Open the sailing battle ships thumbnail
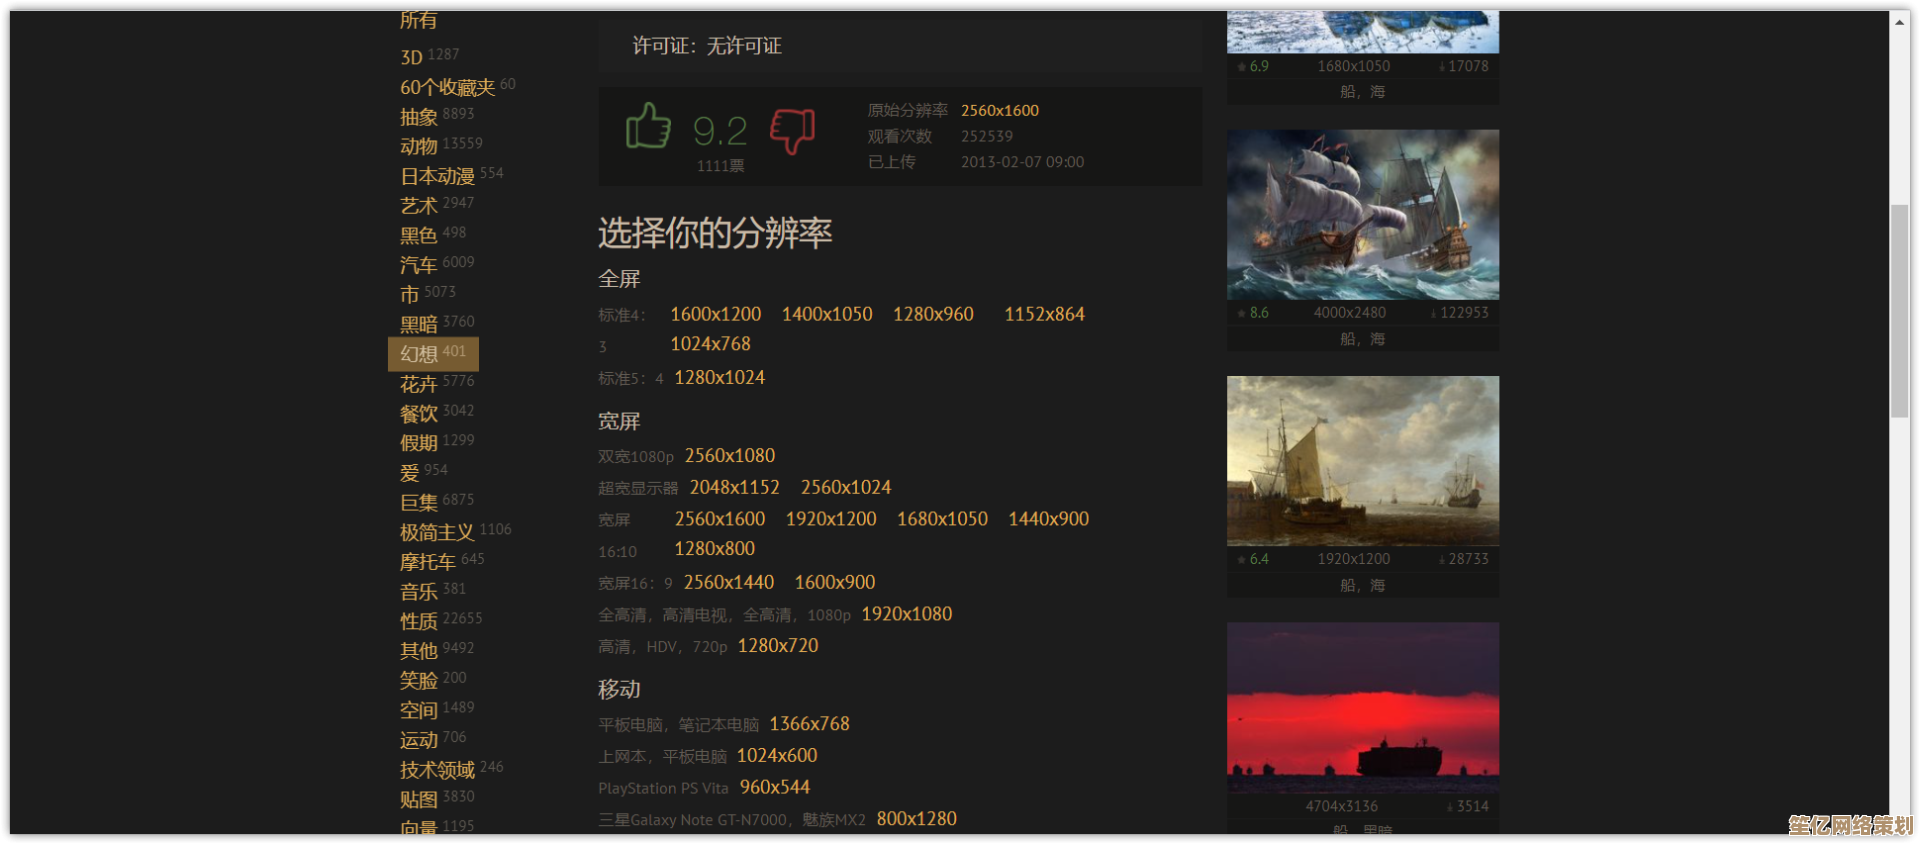Screen dimensions: 1920x844 (1362, 214)
